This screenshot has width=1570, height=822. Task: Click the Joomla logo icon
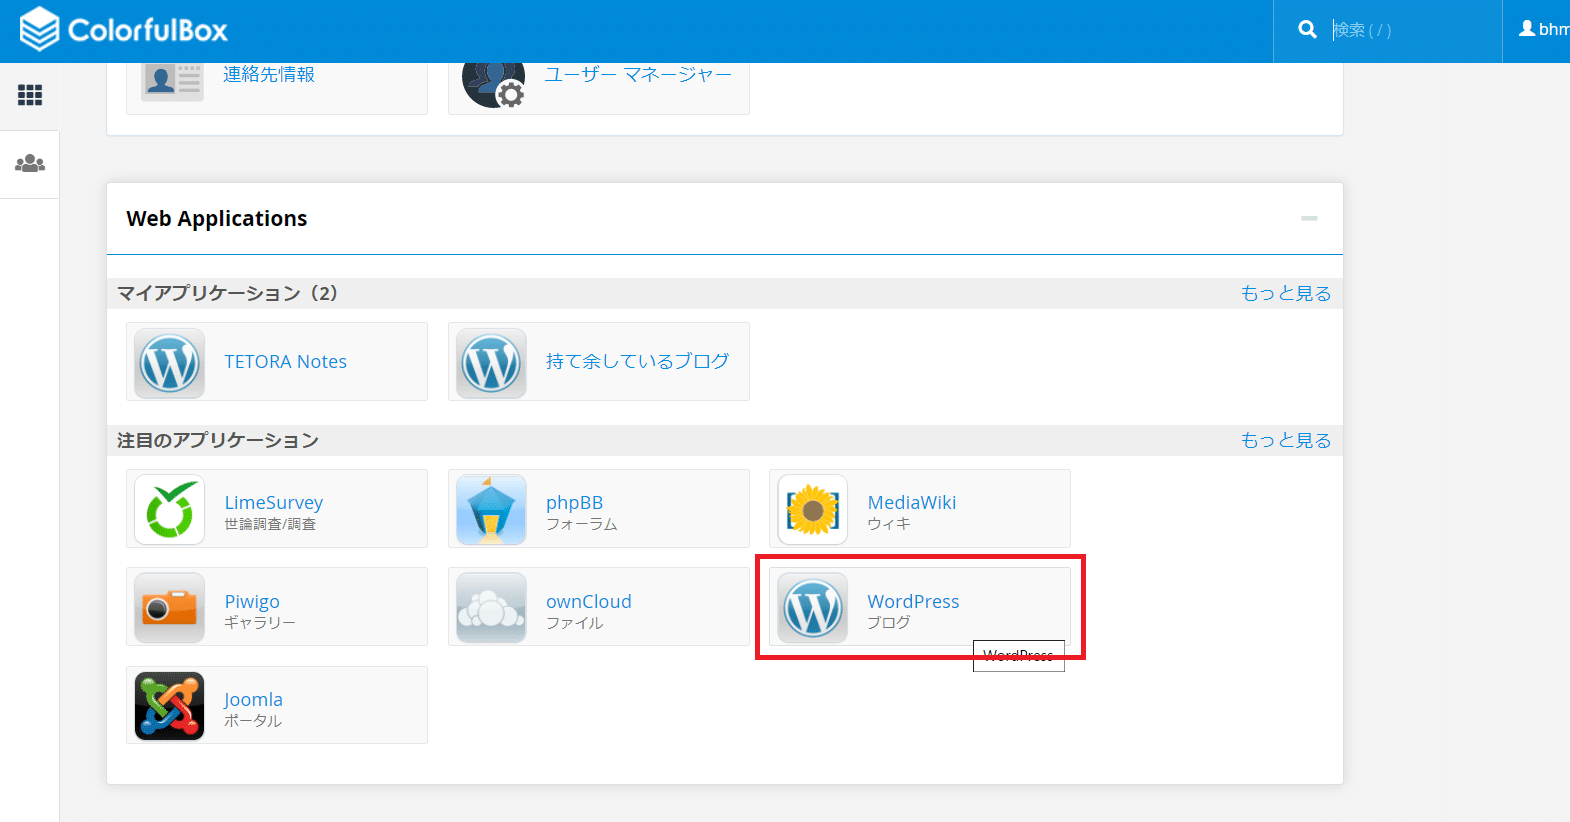coord(170,706)
